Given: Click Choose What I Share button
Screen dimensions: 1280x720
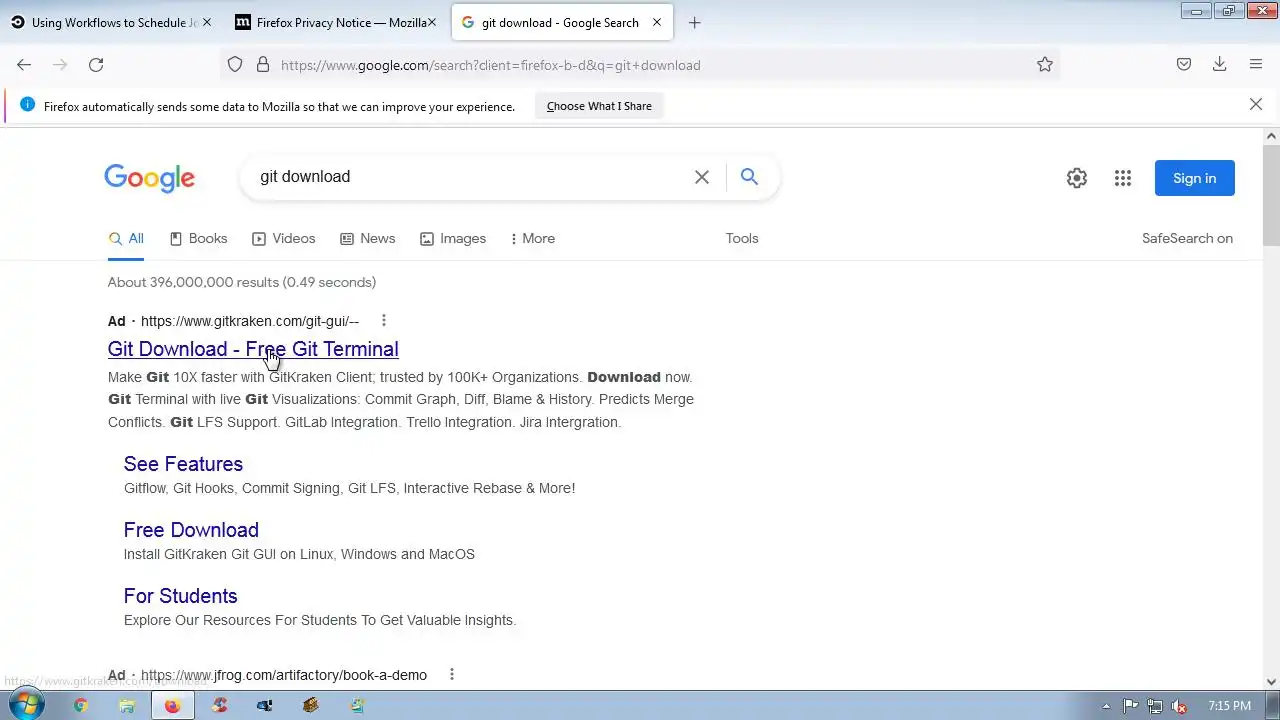Looking at the screenshot, I should (599, 106).
